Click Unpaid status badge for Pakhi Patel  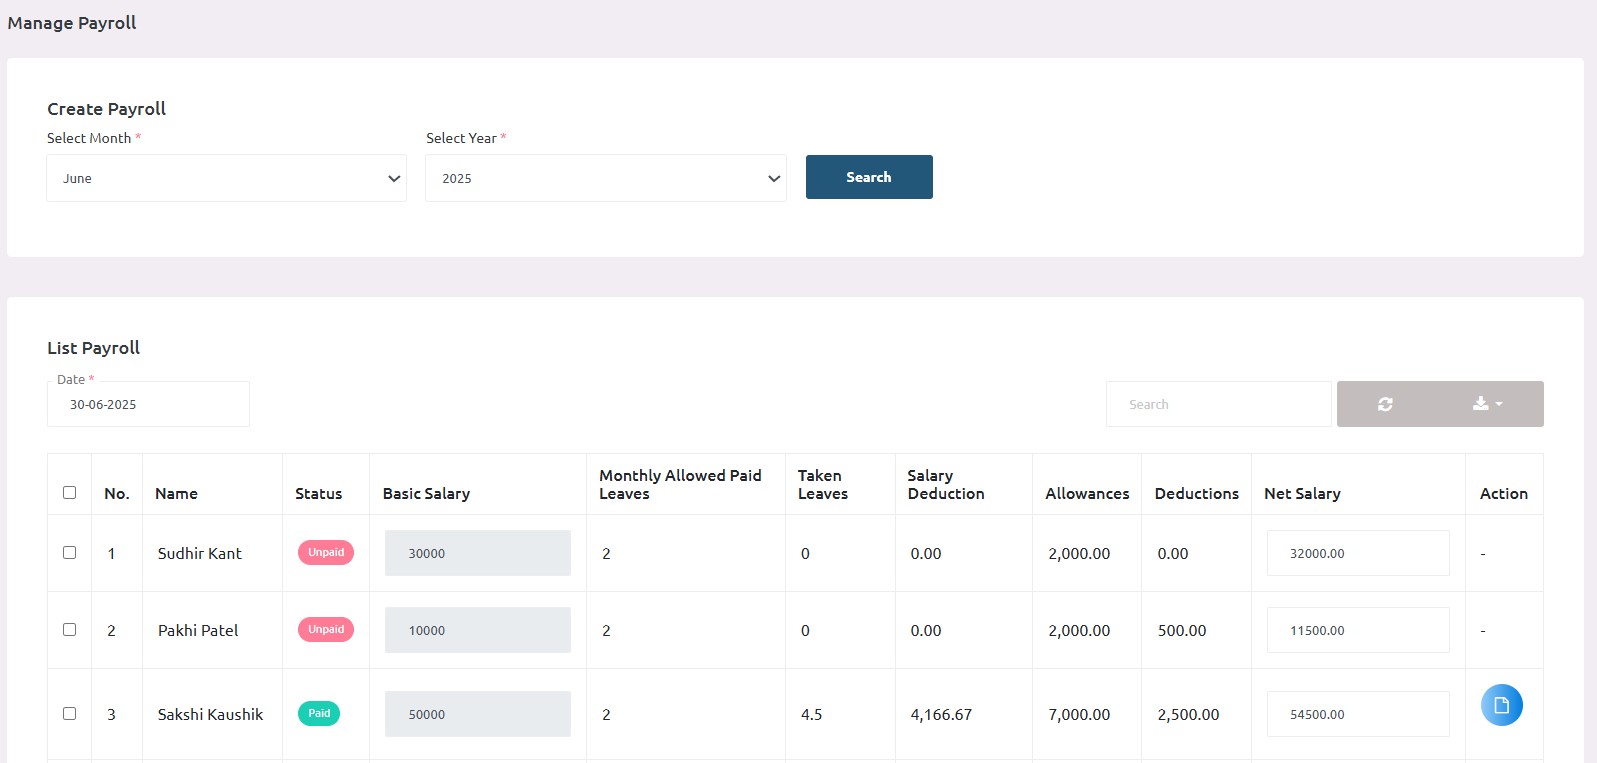326,629
